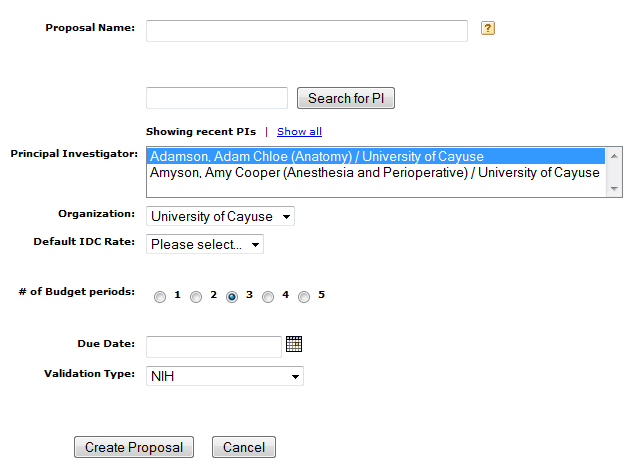Image resolution: width=638 pixels, height=468 pixels.
Task: Click PI list scrollbar up arrow
Action: tap(614, 156)
